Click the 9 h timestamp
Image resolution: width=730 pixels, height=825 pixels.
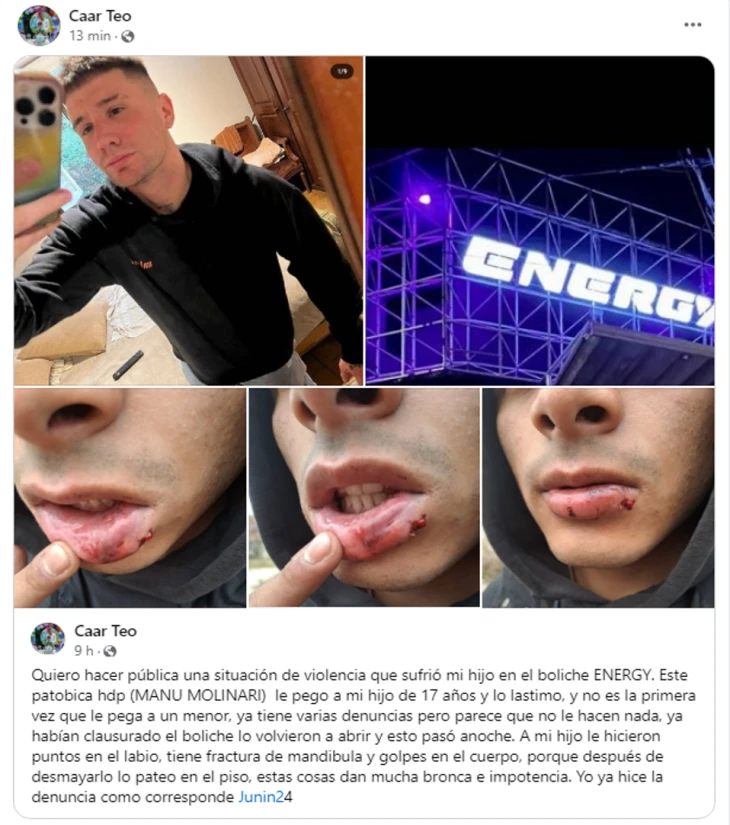(x=84, y=651)
